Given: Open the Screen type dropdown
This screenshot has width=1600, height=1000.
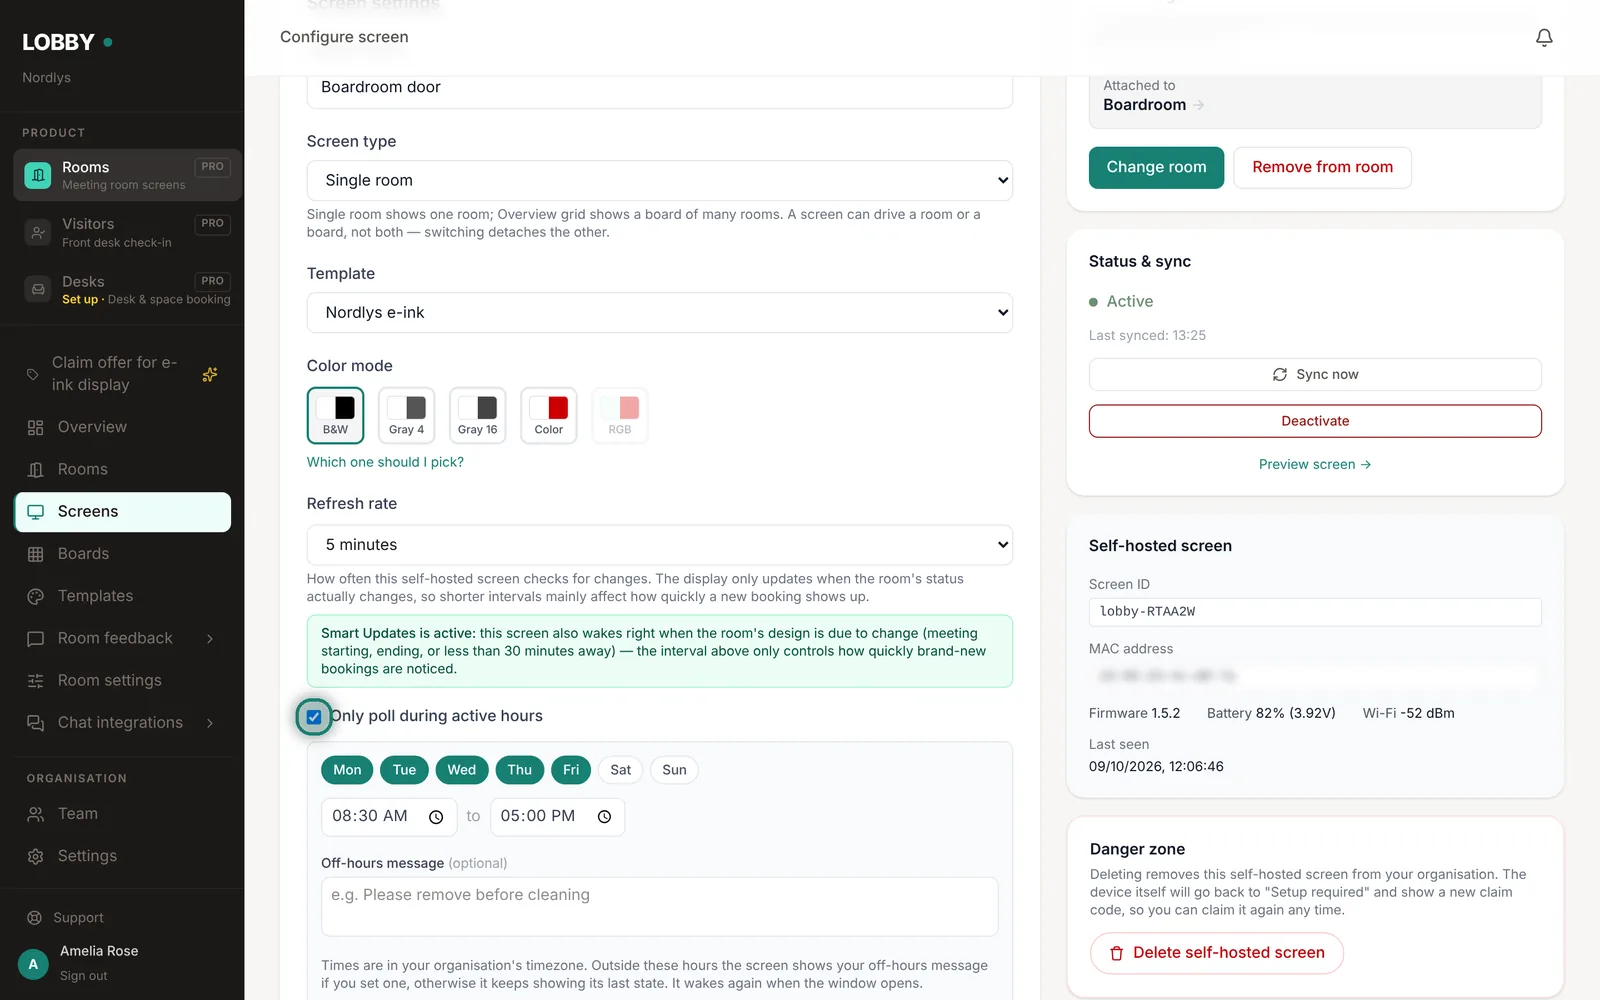Looking at the screenshot, I should pos(659,181).
